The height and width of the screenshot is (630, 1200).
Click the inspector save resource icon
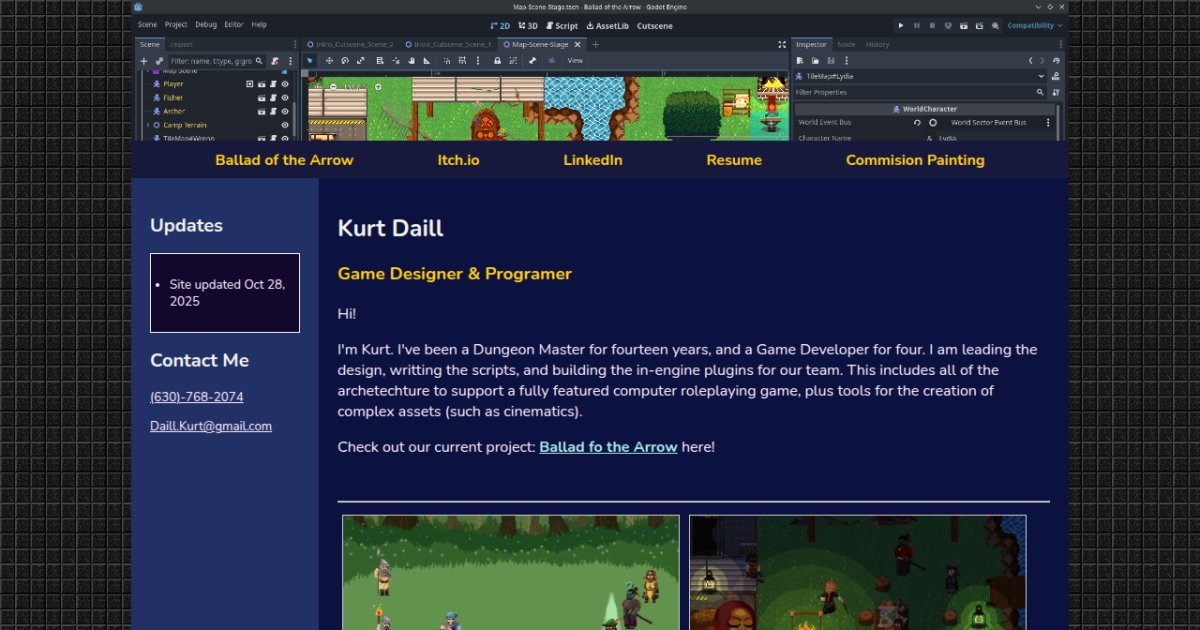pyautogui.click(x=829, y=61)
